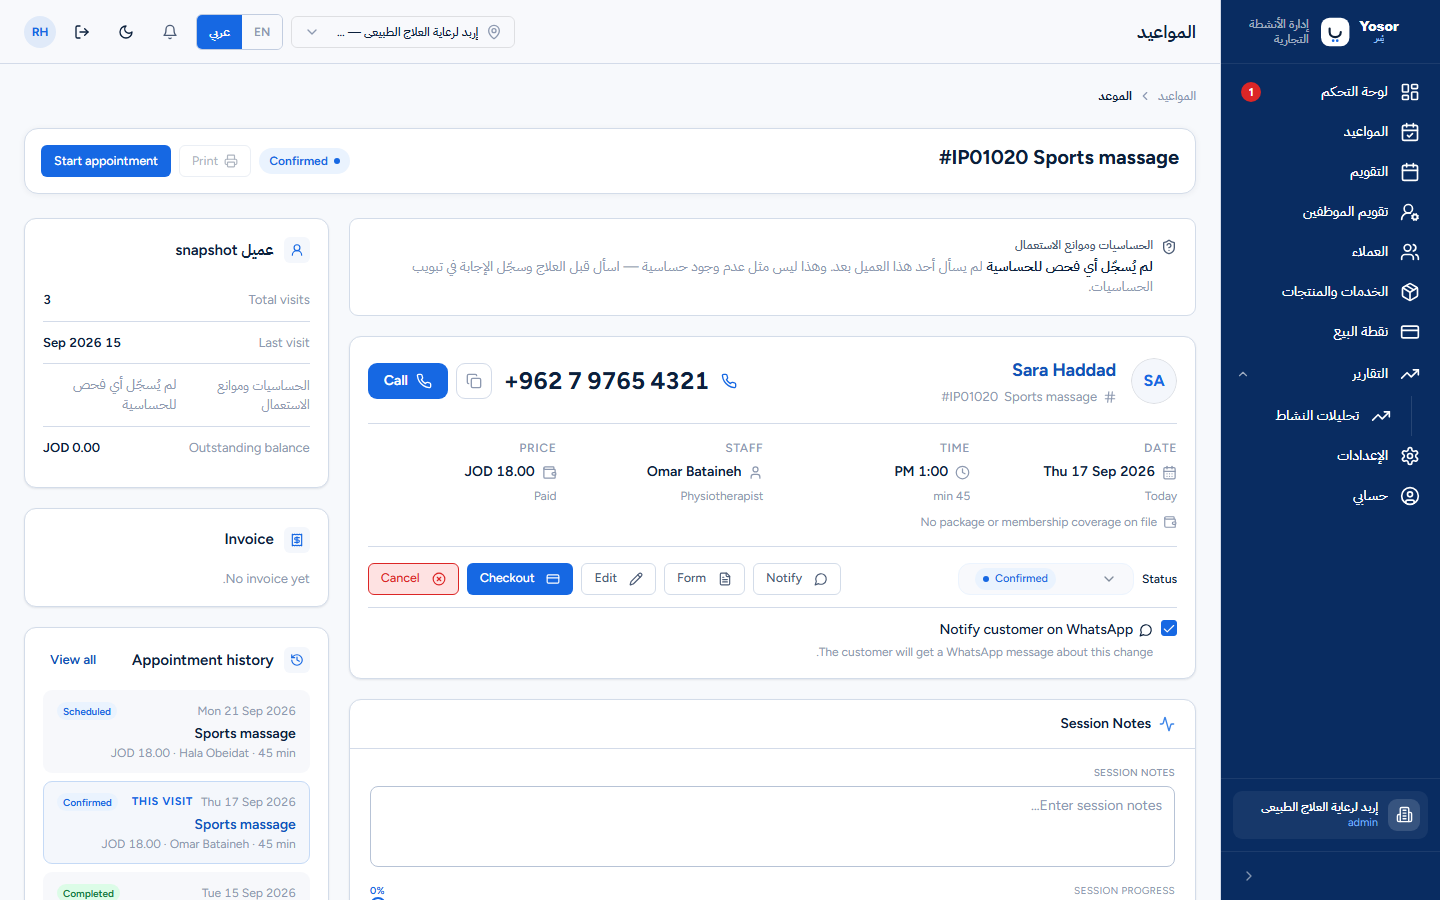Click the phone number +962 7 9765 4321

[x=606, y=381]
